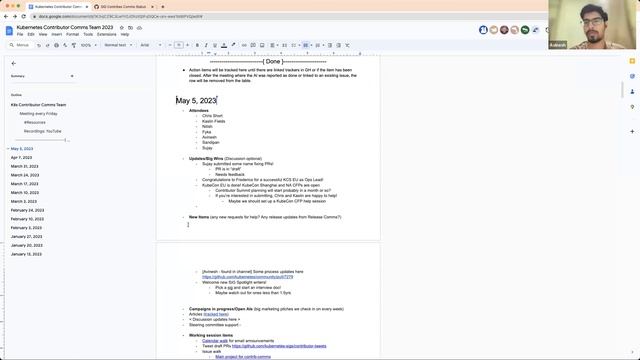640x360 pixels.
Task: Click the decrease indent icon
Action: point(330,45)
